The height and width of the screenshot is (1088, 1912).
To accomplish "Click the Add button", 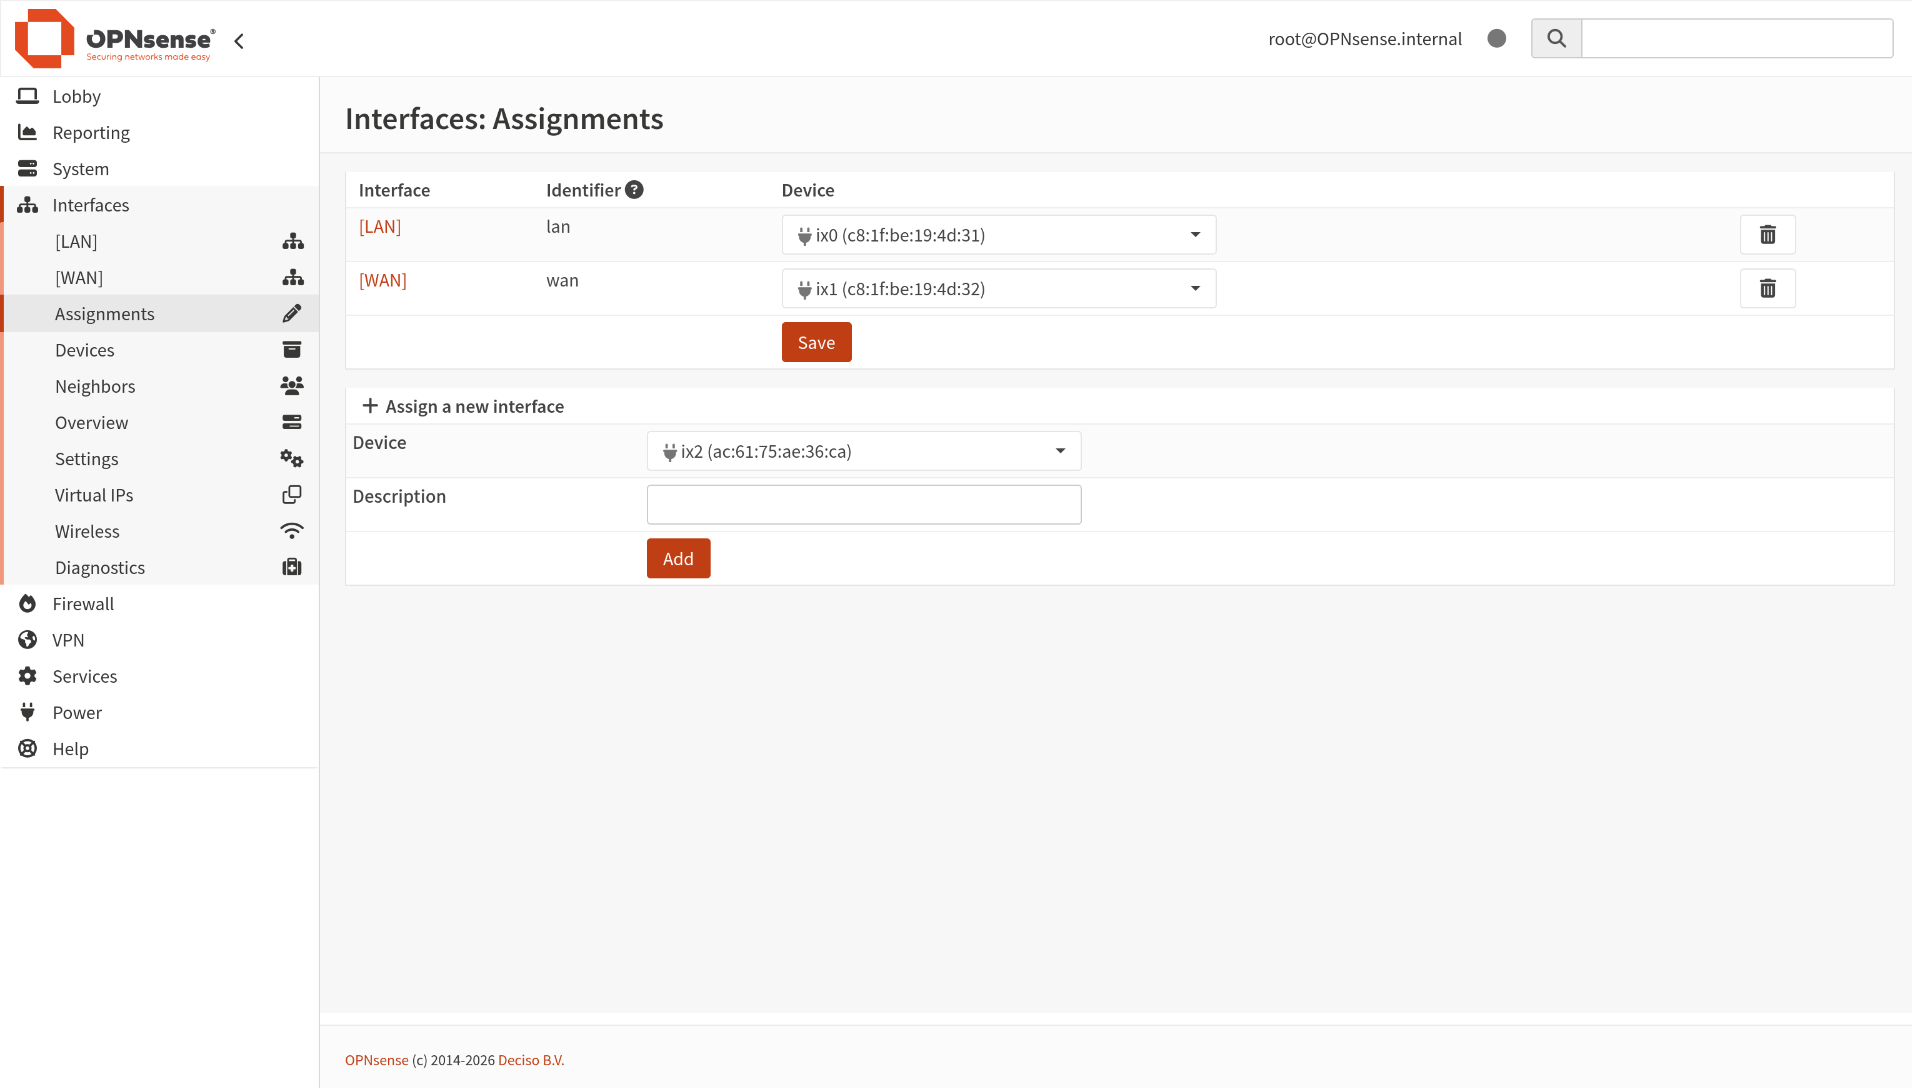I will pos(678,558).
